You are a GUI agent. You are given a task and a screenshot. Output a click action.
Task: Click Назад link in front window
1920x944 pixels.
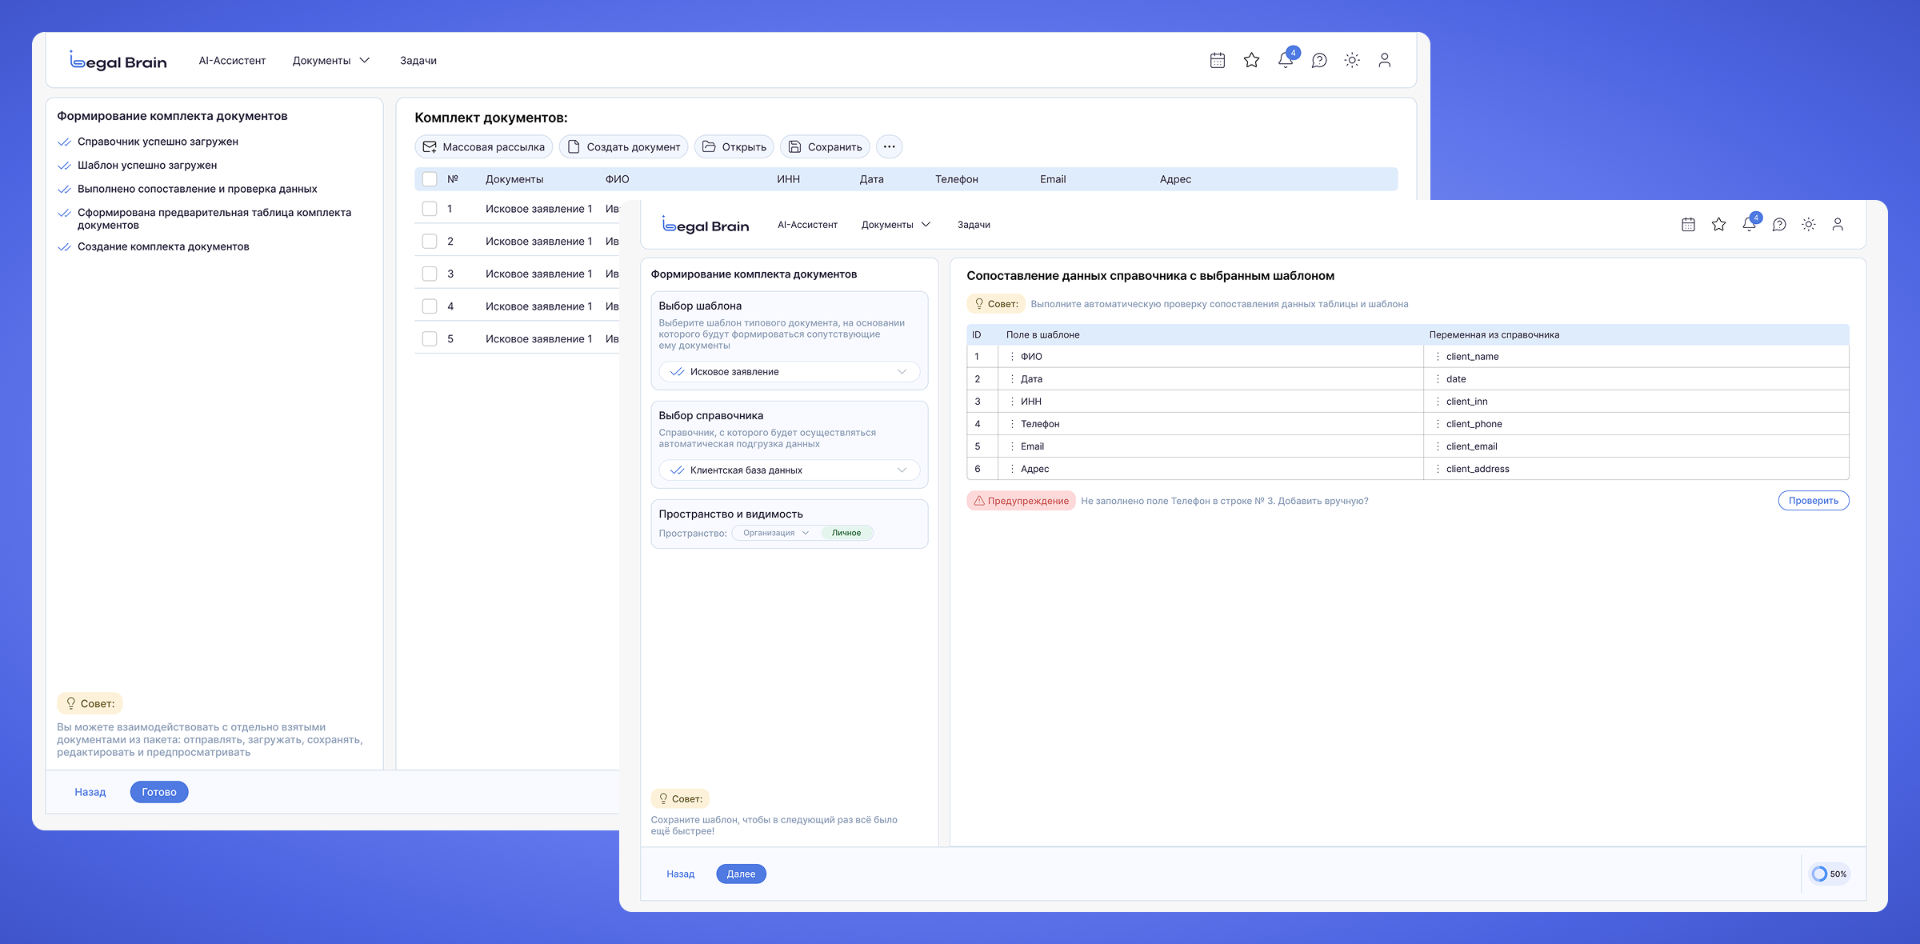pyautogui.click(x=680, y=874)
